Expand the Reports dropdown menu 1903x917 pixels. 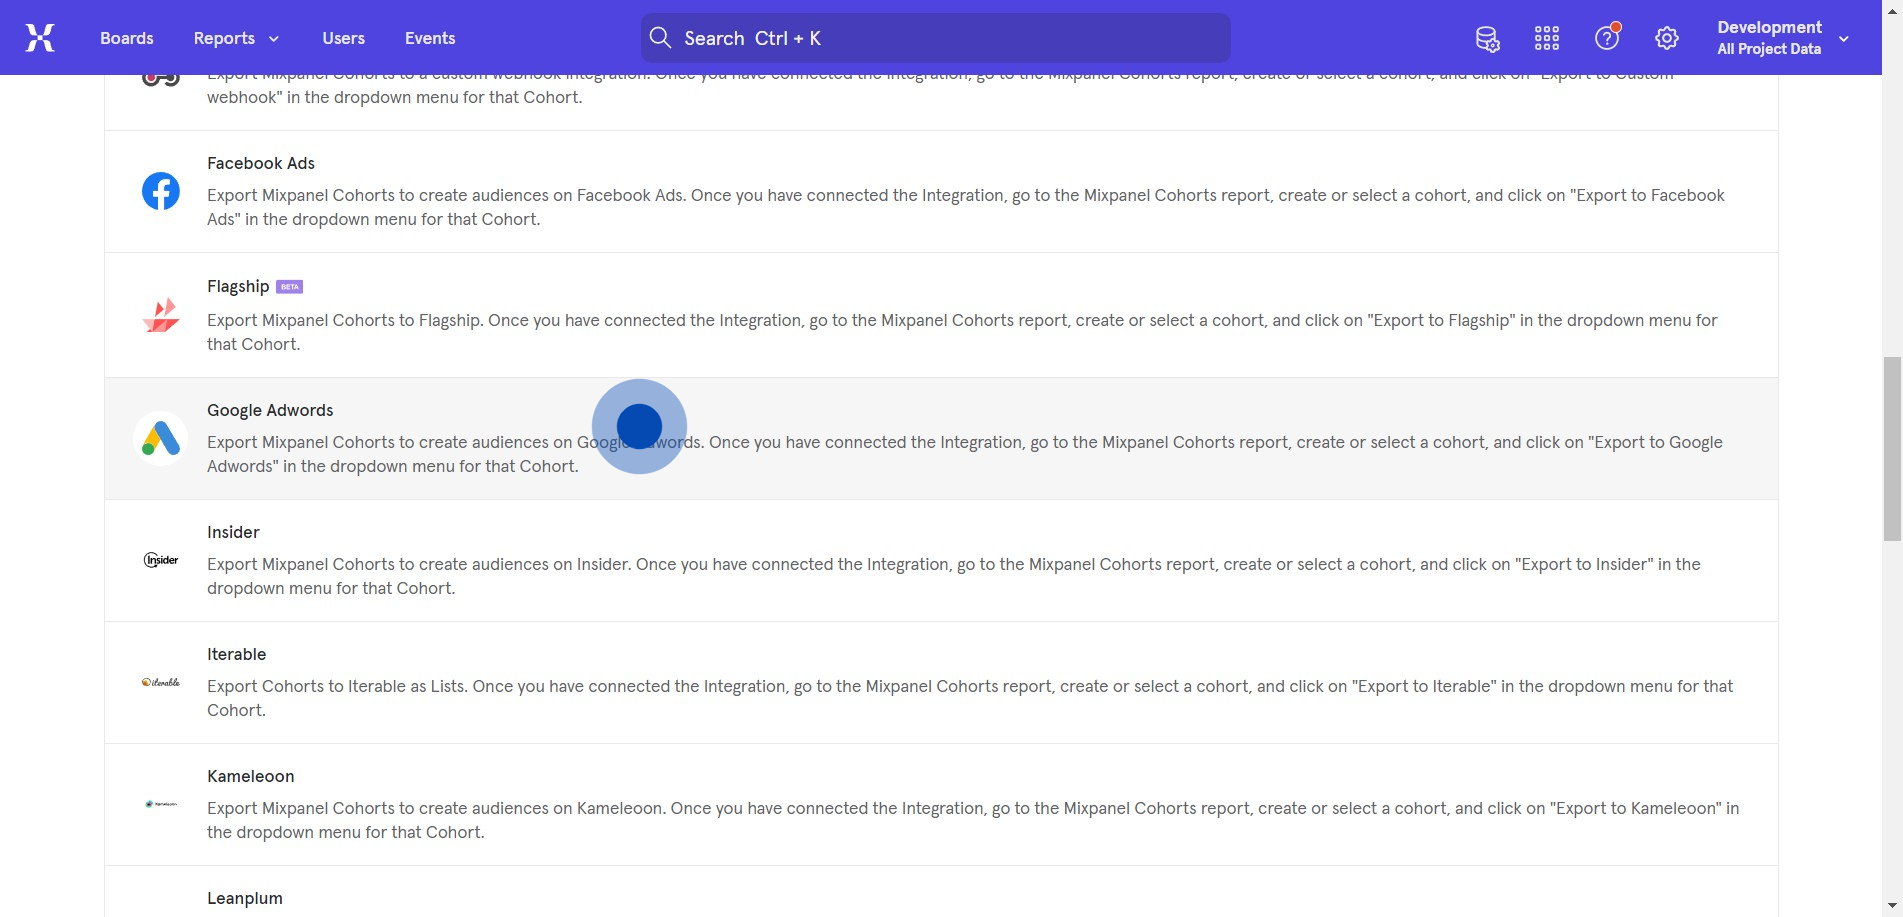coord(236,38)
